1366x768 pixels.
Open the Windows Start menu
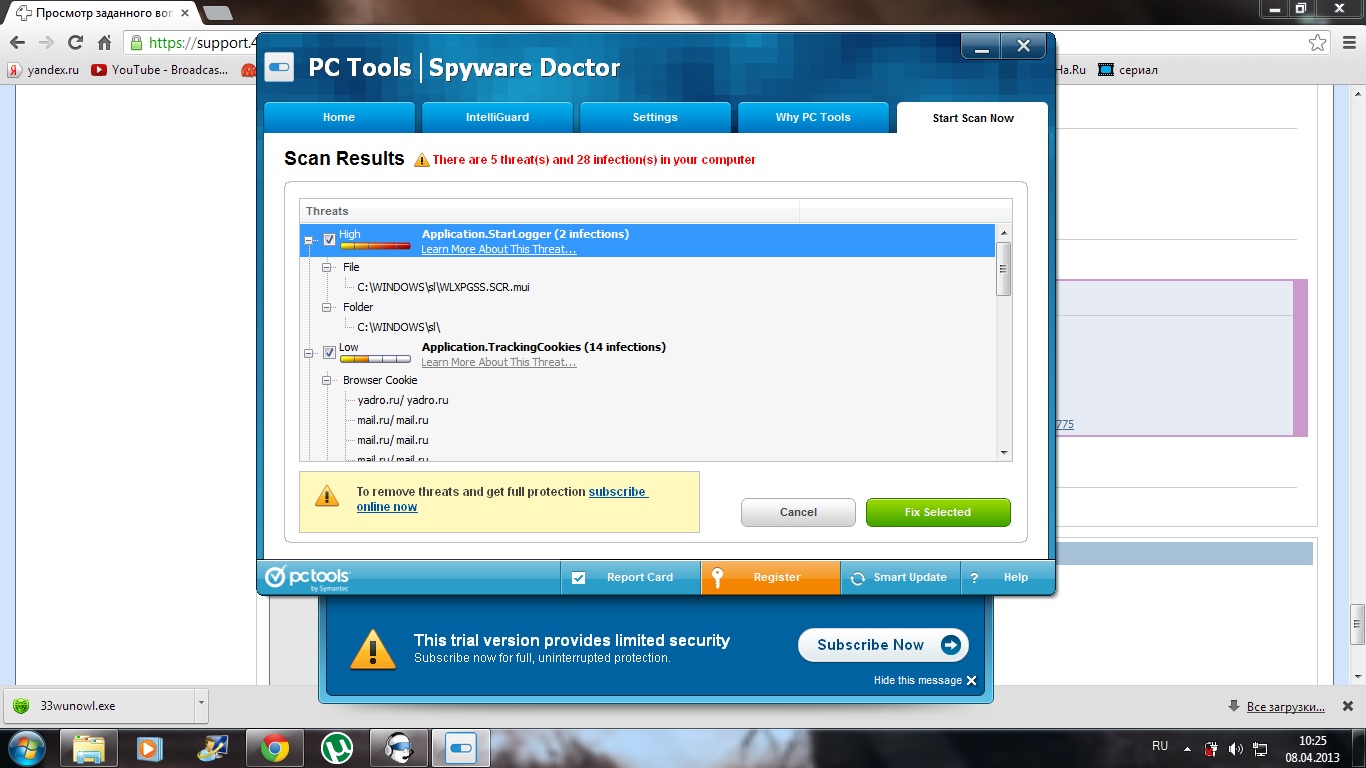click(x=26, y=747)
